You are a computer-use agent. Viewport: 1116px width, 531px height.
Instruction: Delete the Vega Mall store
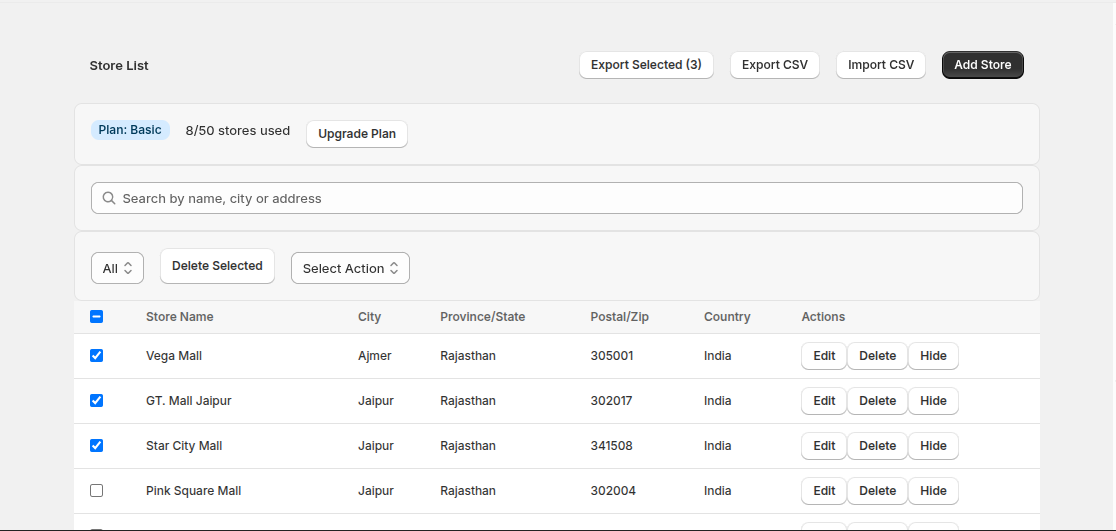(x=877, y=356)
